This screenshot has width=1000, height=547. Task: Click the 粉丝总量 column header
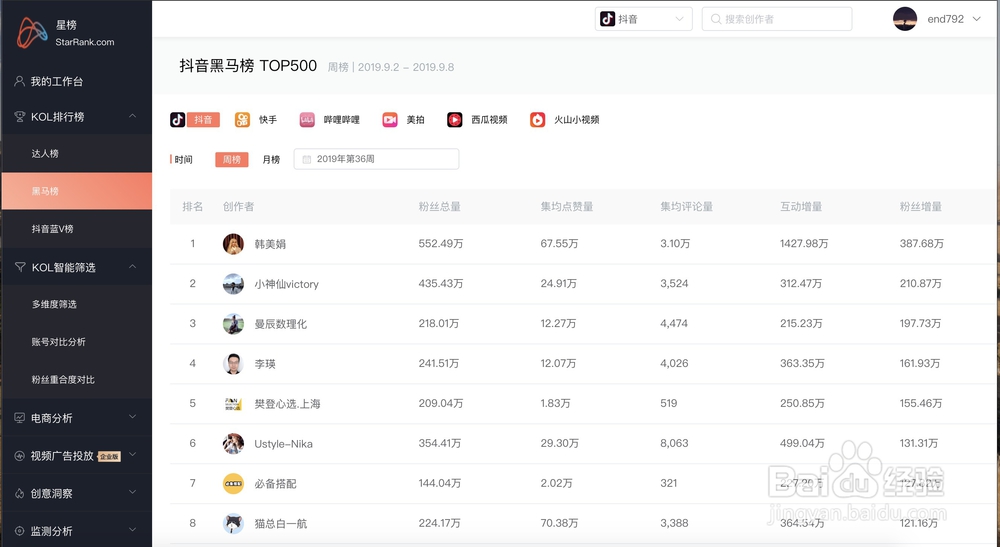(x=439, y=207)
